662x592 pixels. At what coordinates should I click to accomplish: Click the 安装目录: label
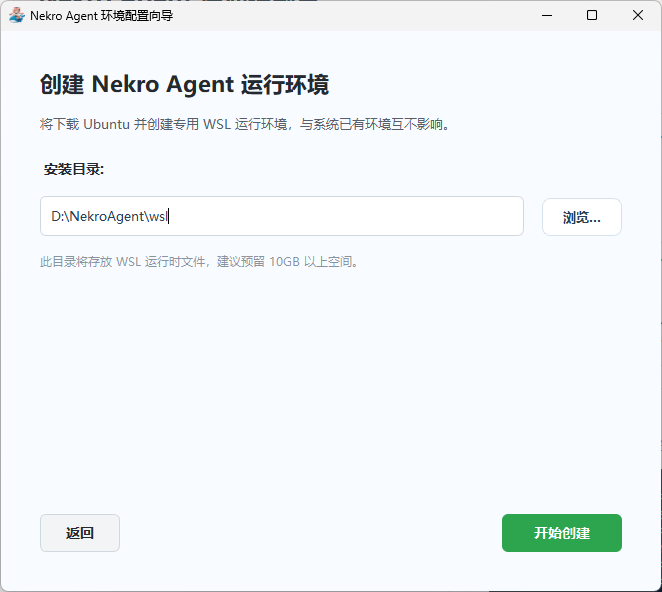tap(74, 169)
